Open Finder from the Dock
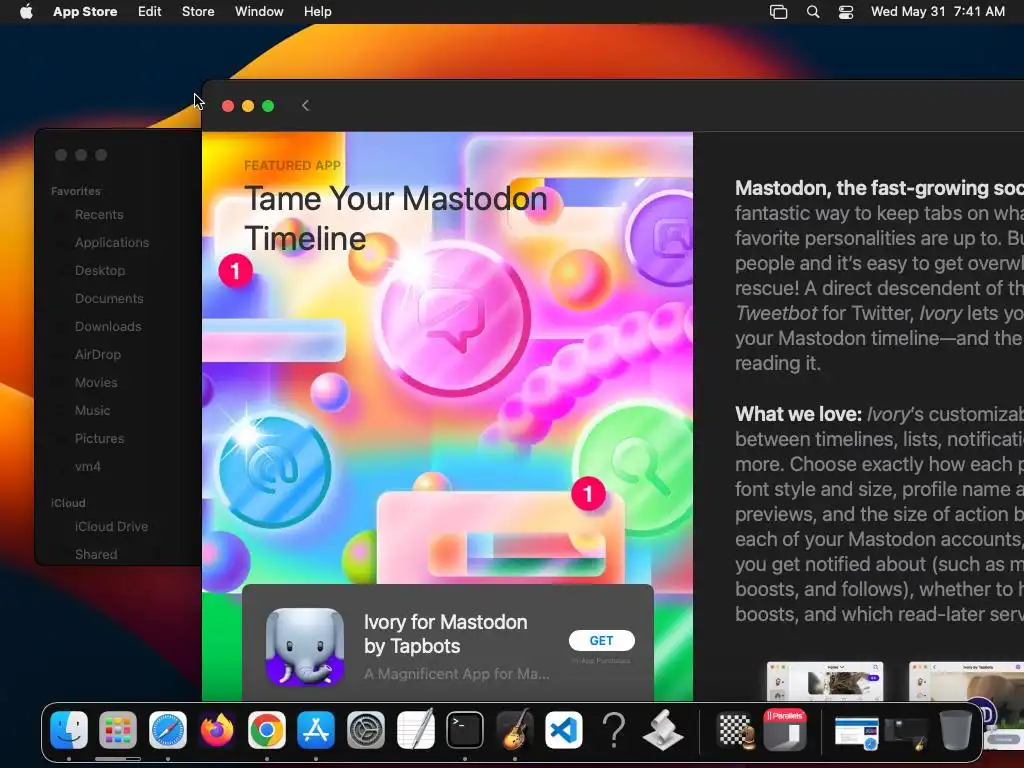The image size is (1024, 768). (x=69, y=729)
